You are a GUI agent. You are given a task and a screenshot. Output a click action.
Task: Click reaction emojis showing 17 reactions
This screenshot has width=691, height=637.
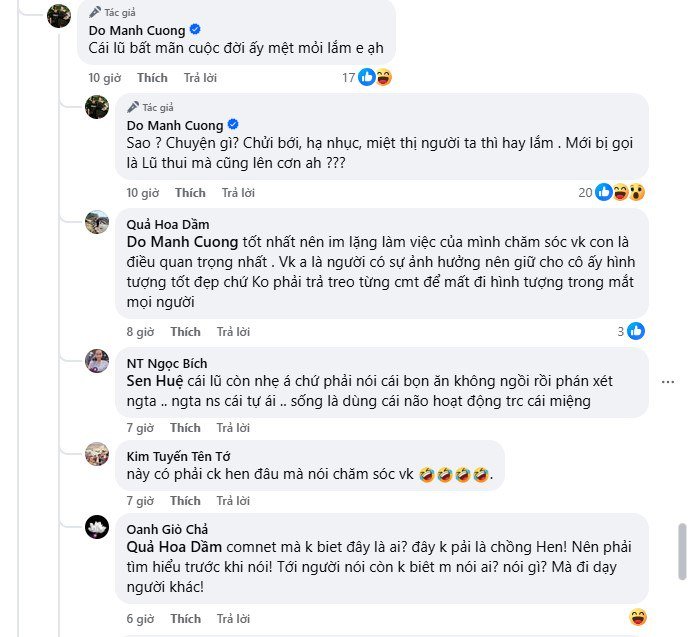click(375, 77)
